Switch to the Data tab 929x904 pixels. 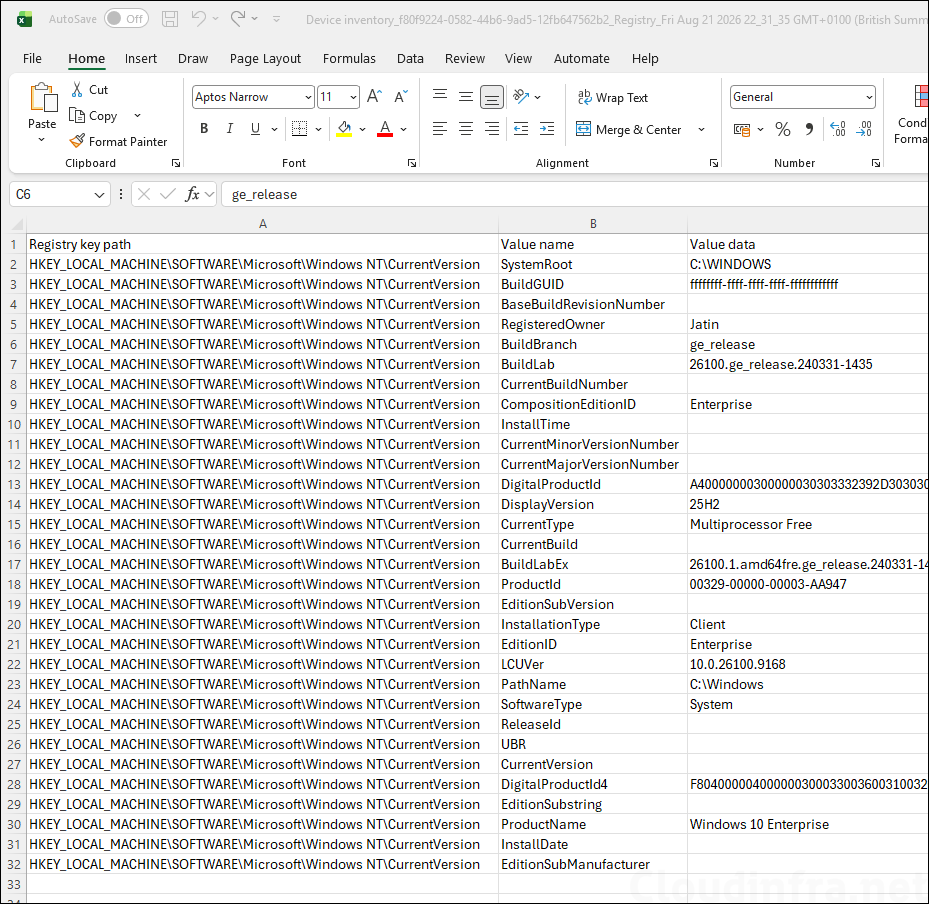tap(410, 59)
